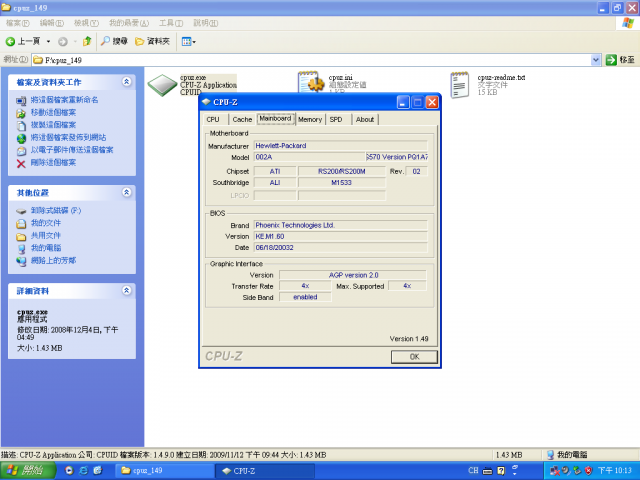Screen dimensions: 640x480
Task: Open the Edit (編輯) menu
Action: 51,23
